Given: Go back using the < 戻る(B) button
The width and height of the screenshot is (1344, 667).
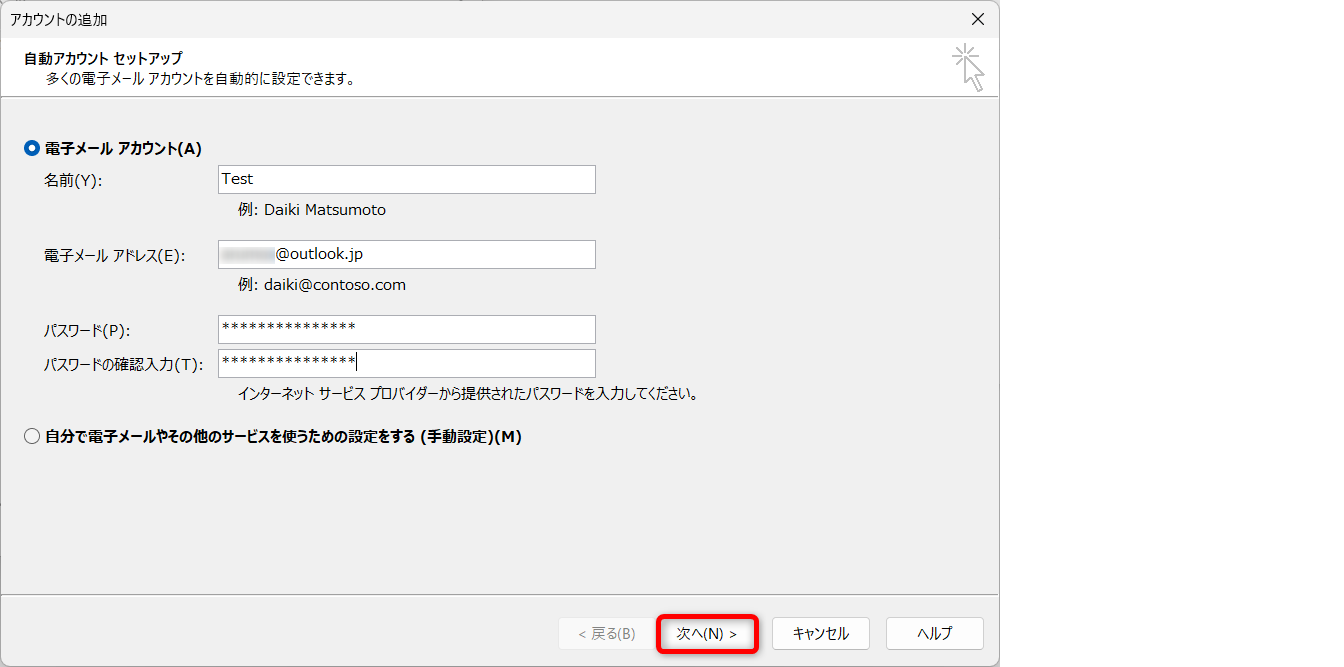Looking at the screenshot, I should point(606,634).
